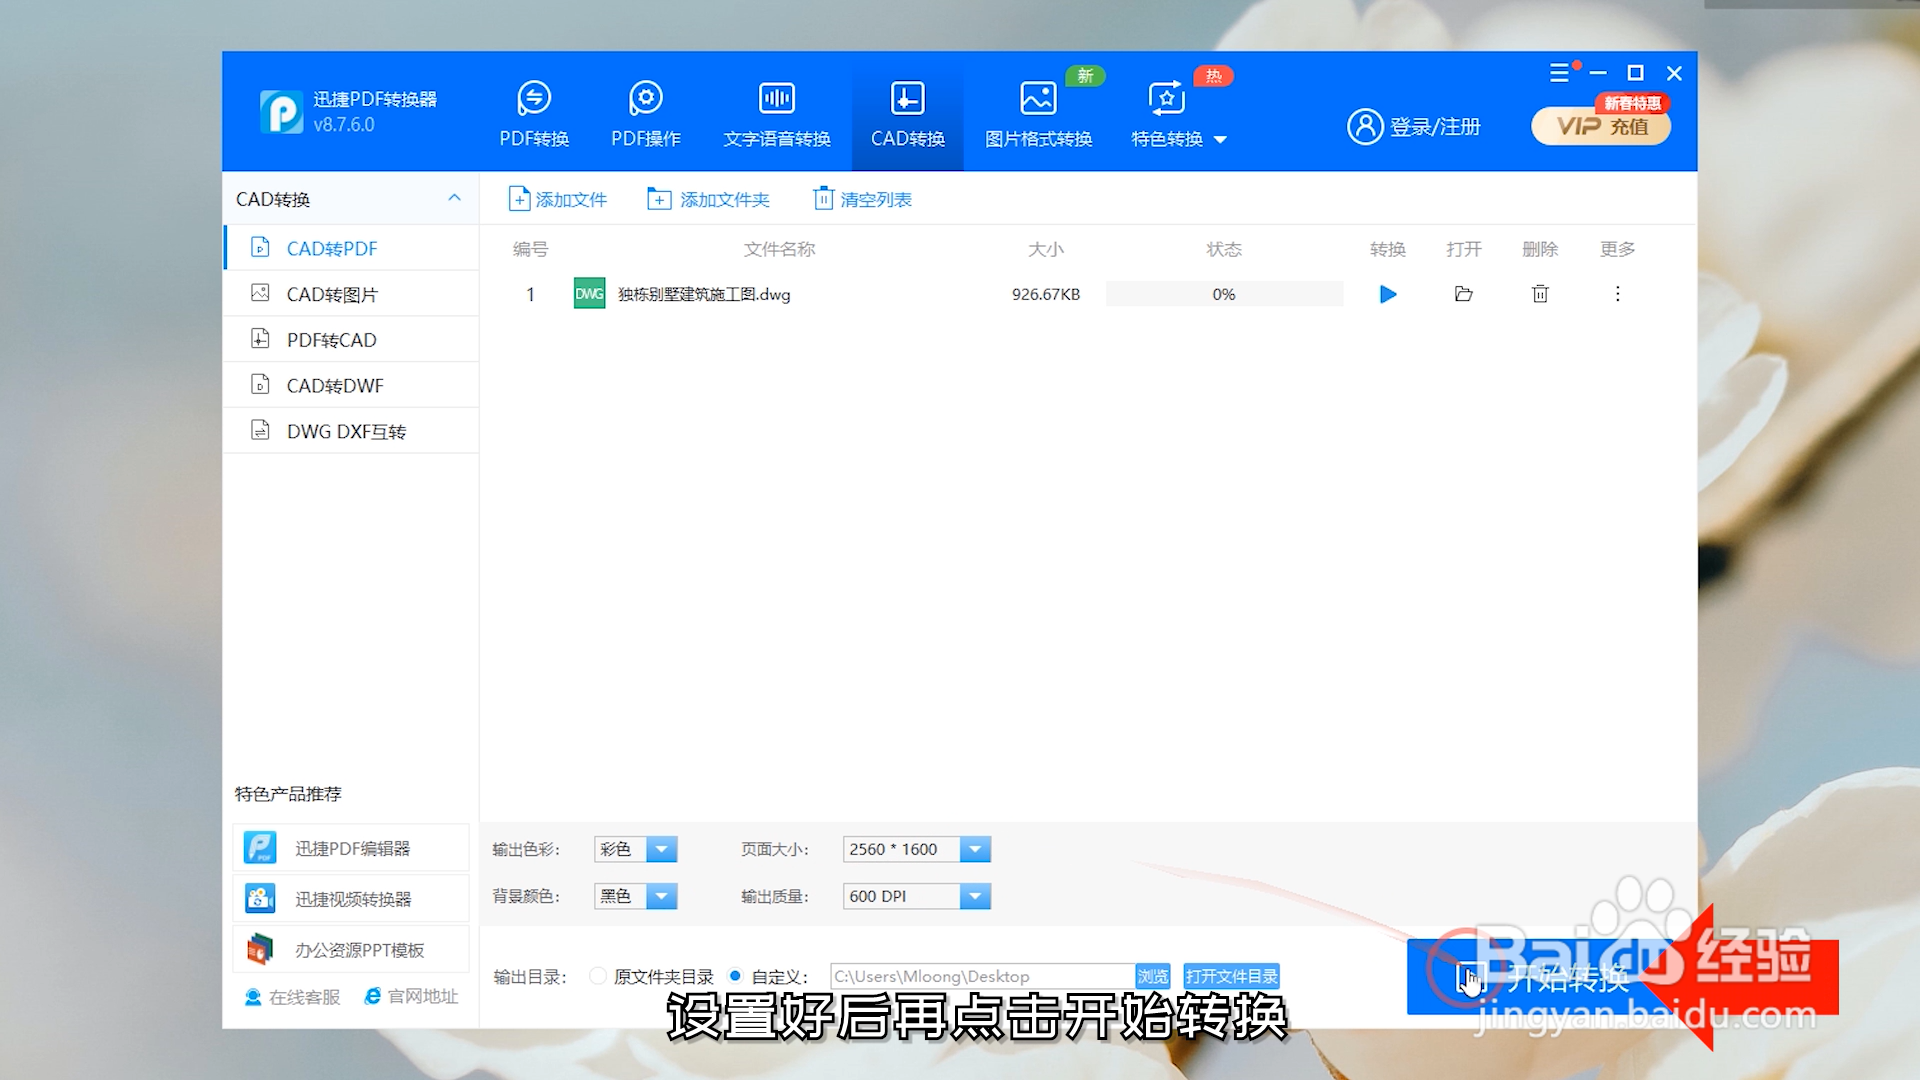Click 添加文件 button
Viewport: 1920px width, 1080px height.
tap(558, 199)
